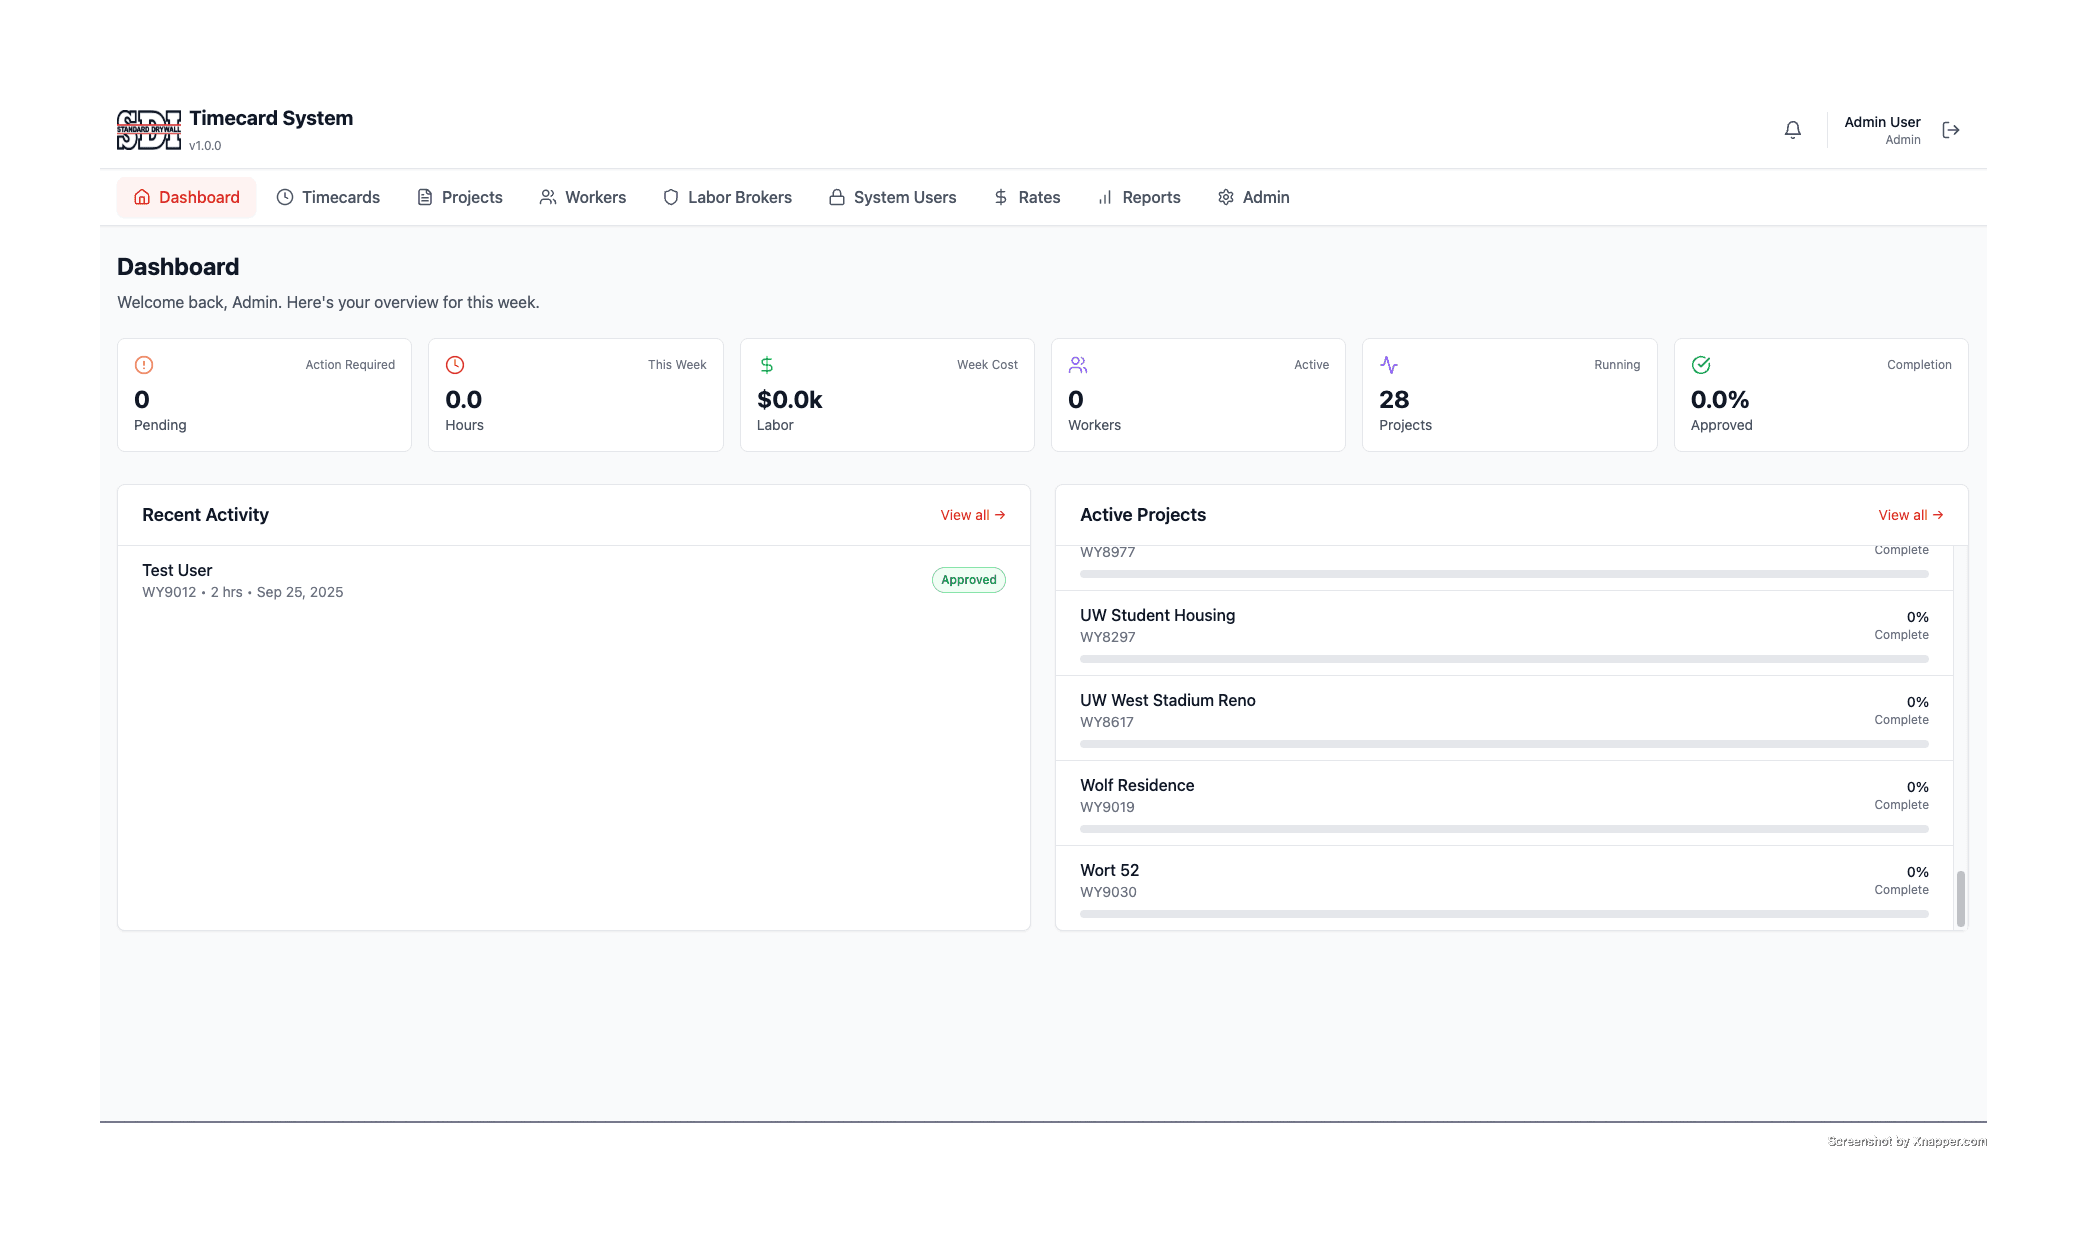2087x1248 pixels.
Task: Open the Rates tab
Action: pyautogui.click(x=1027, y=197)
